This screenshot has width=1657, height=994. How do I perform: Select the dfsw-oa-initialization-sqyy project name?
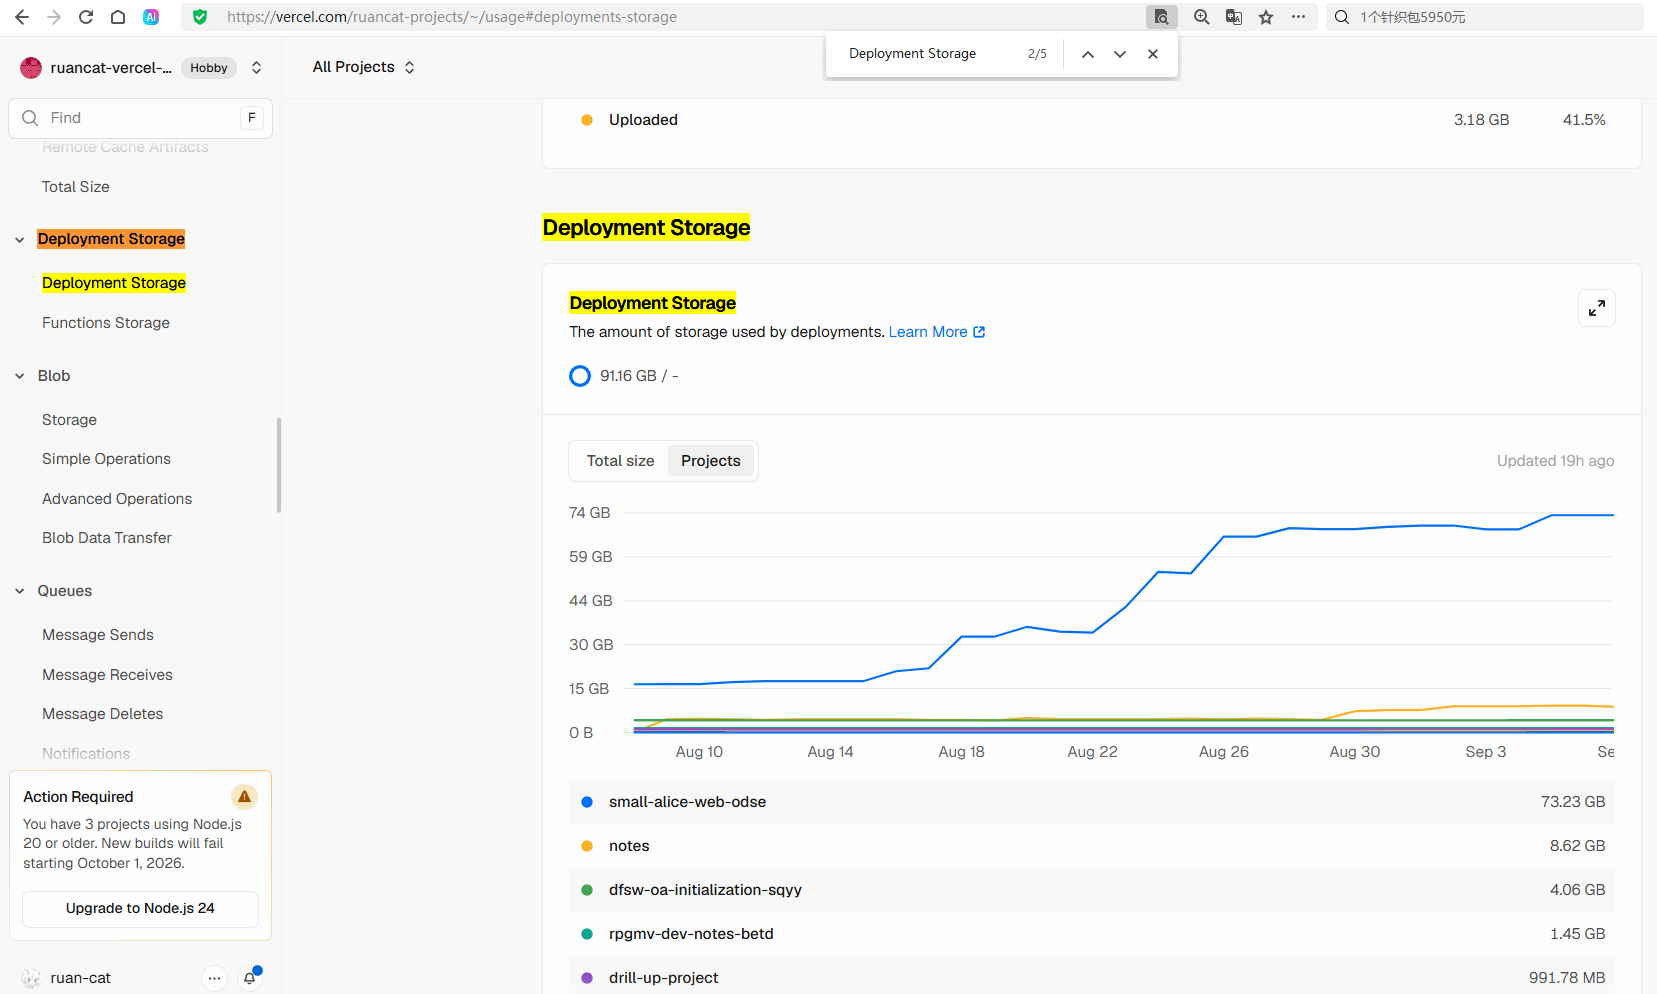[705, 890]
